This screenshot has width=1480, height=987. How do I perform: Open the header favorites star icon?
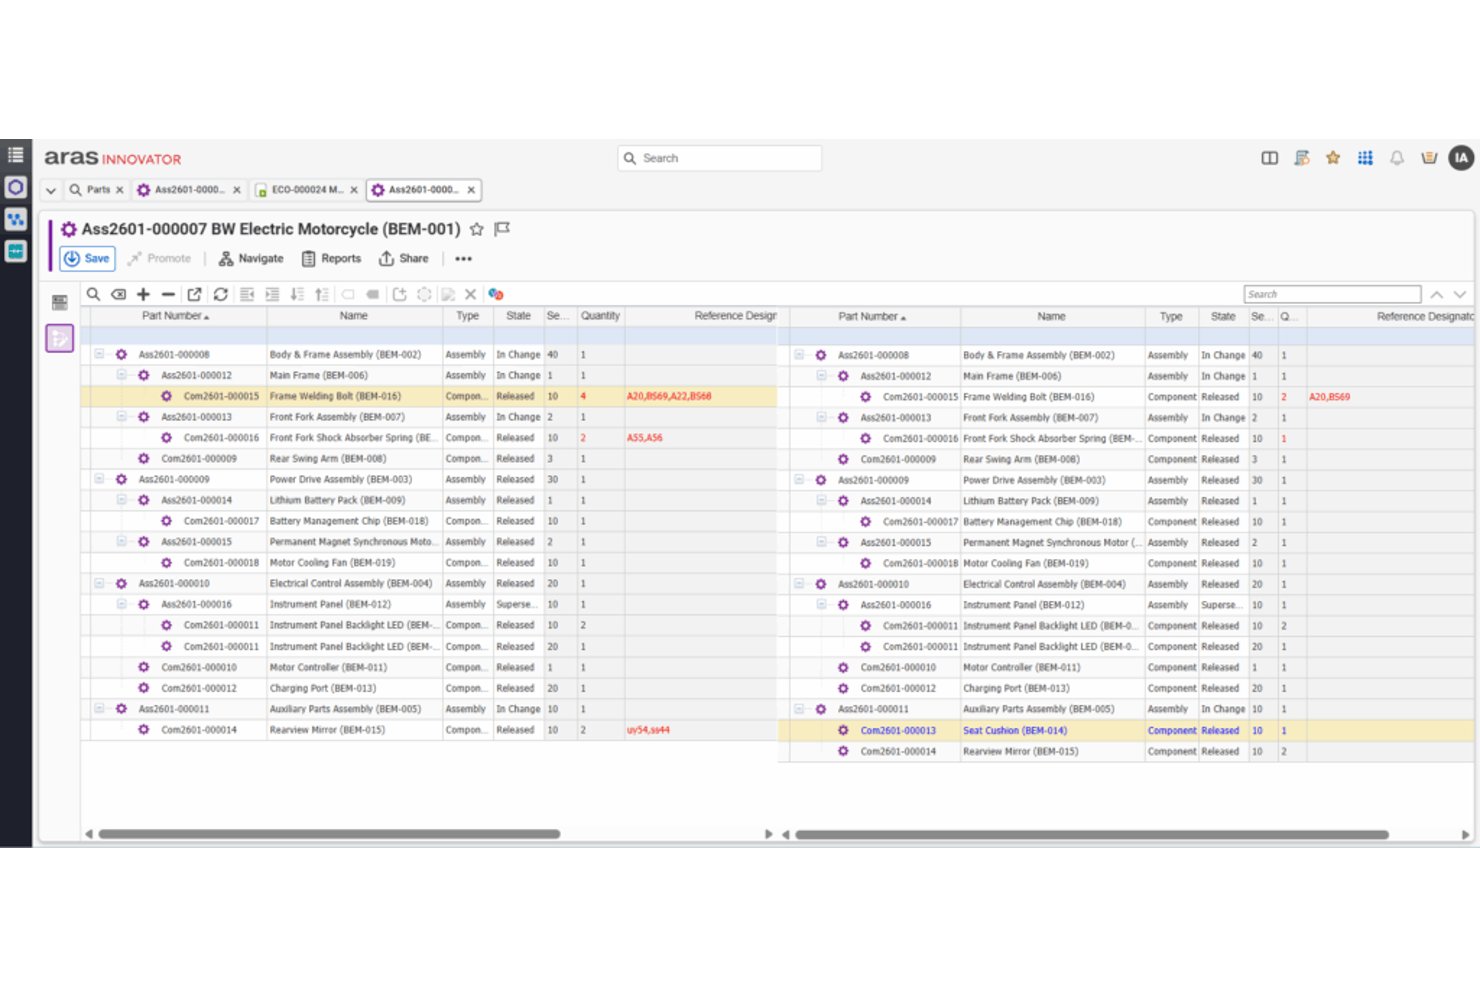(1332, 158)
